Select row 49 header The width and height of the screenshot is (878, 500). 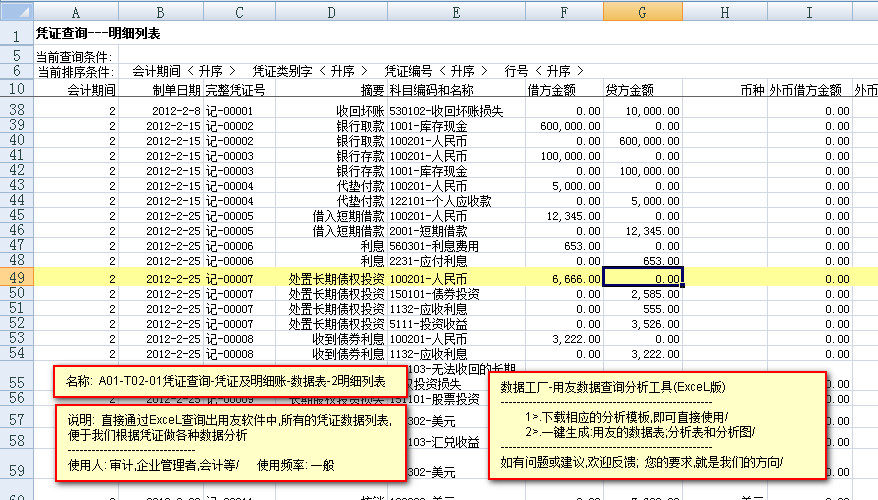[x=15, y=278]
